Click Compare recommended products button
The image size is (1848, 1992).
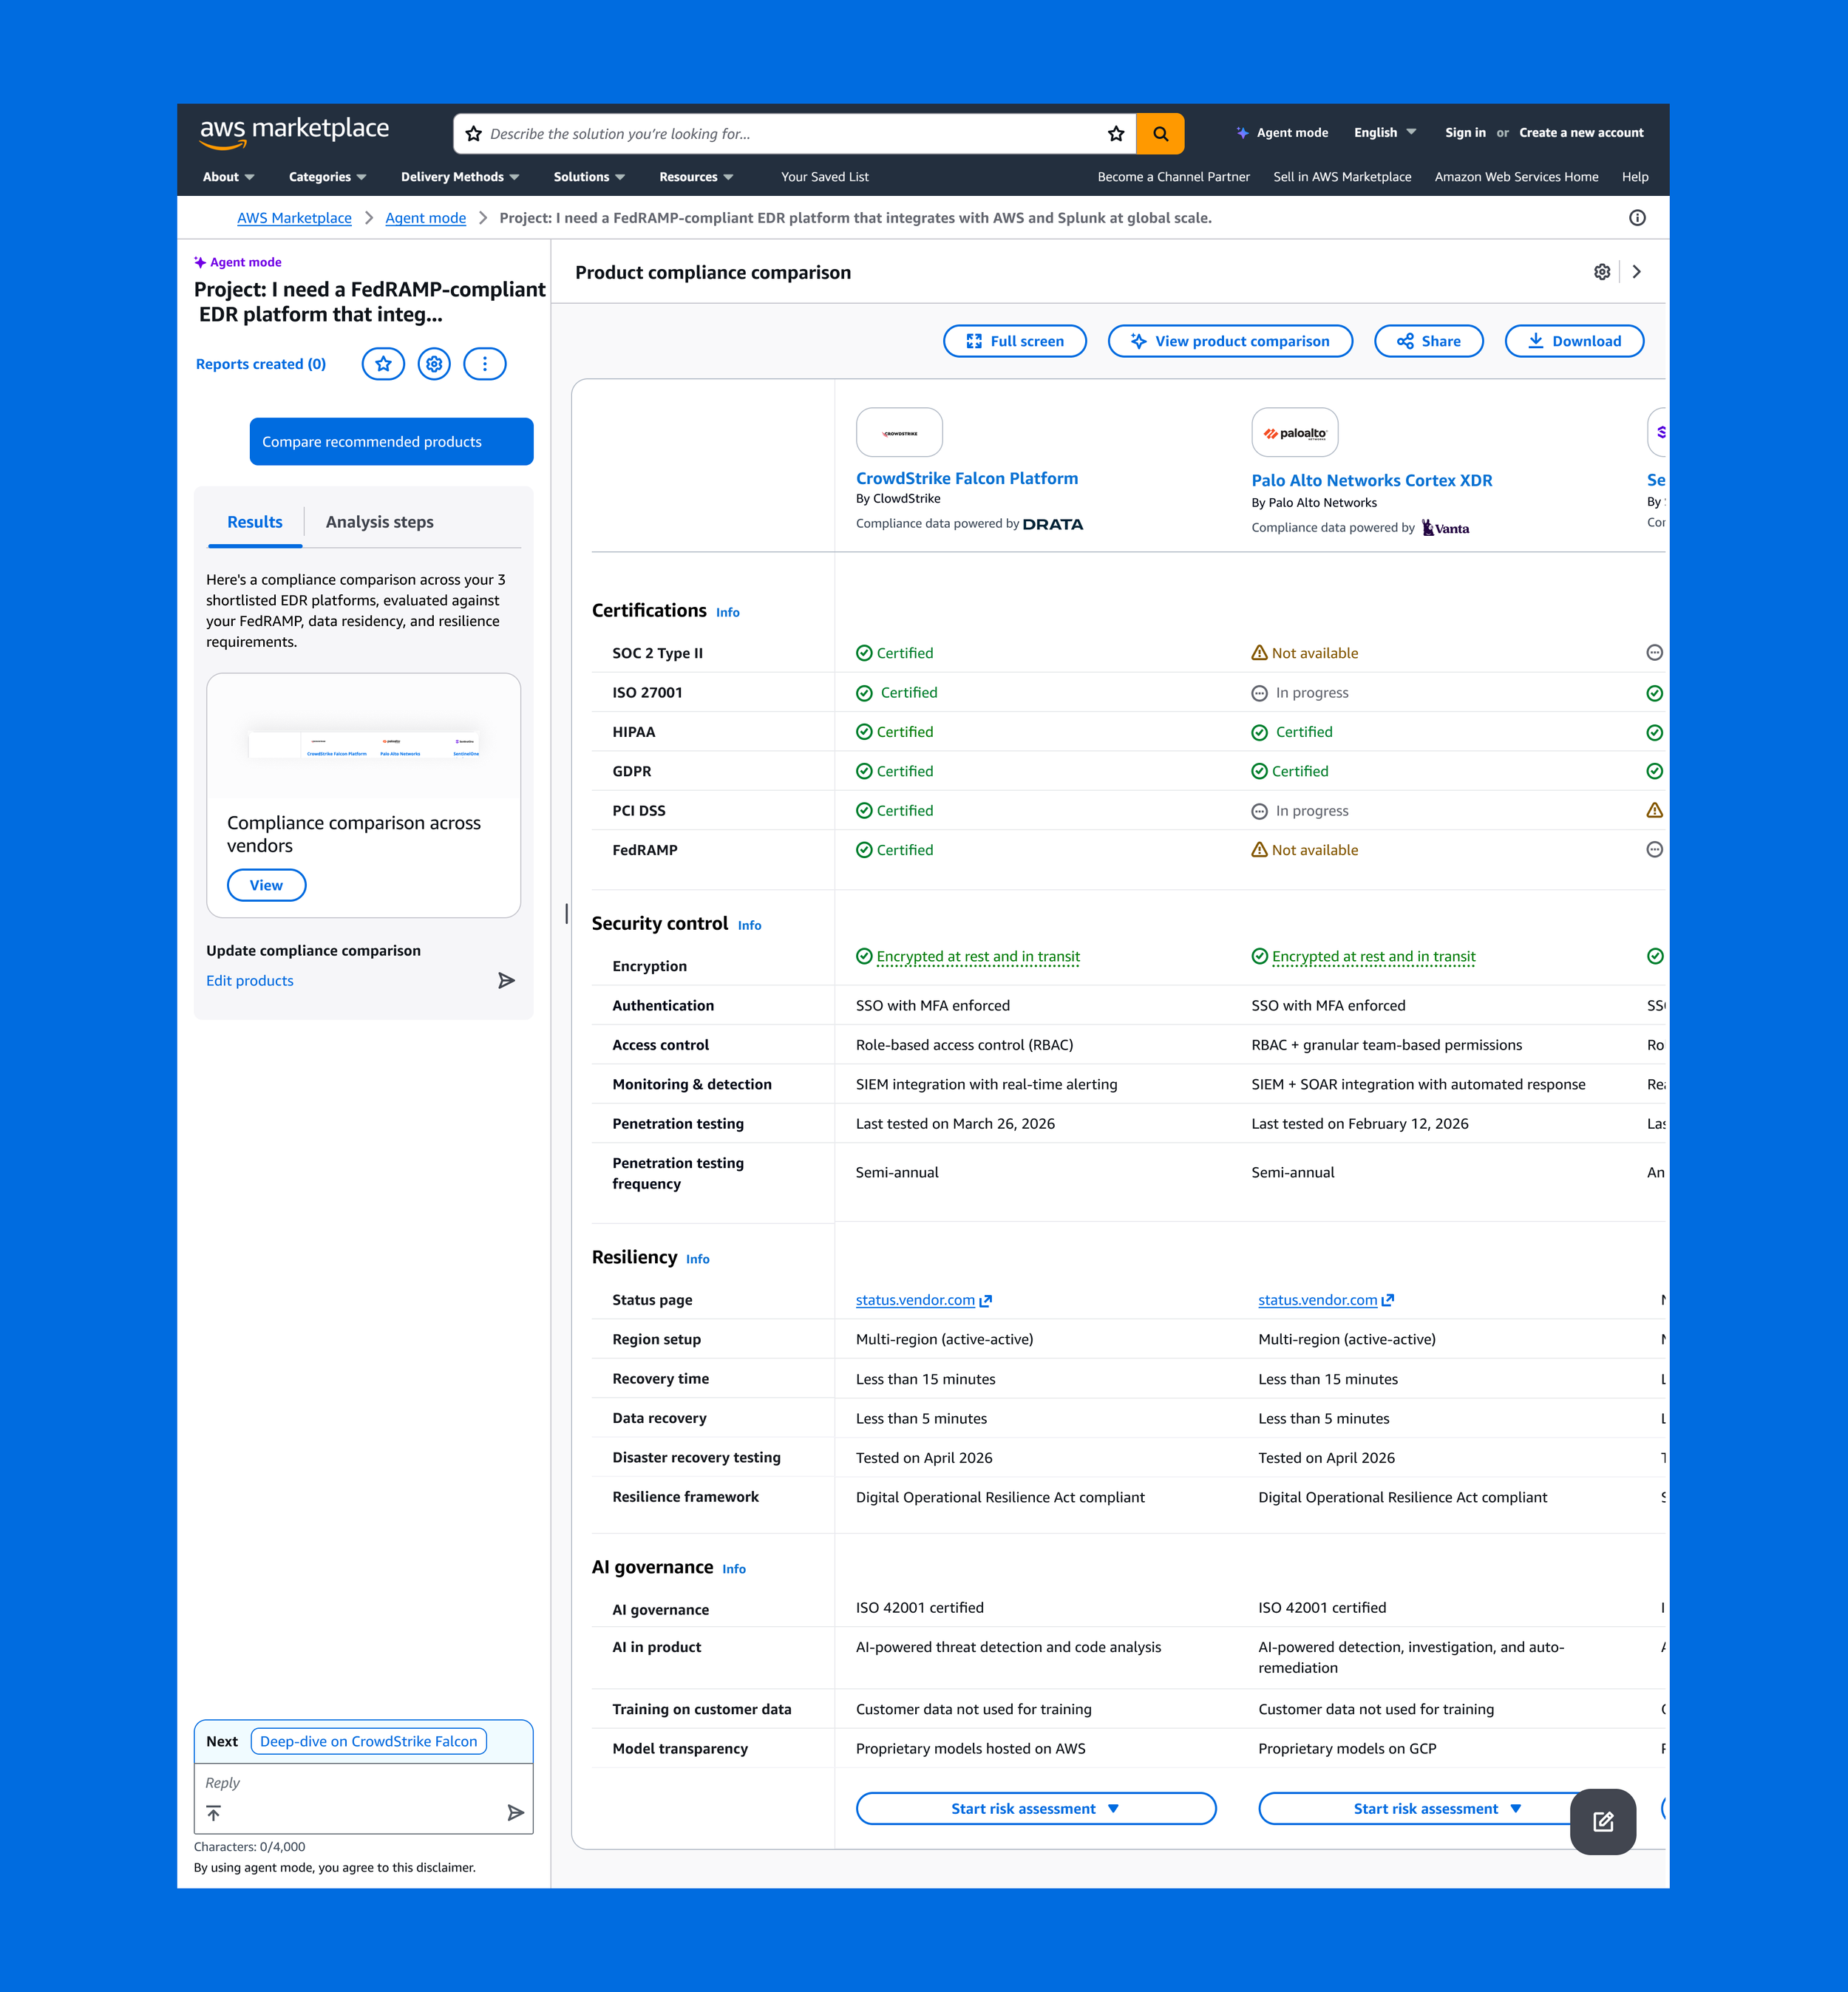point(391,441)
